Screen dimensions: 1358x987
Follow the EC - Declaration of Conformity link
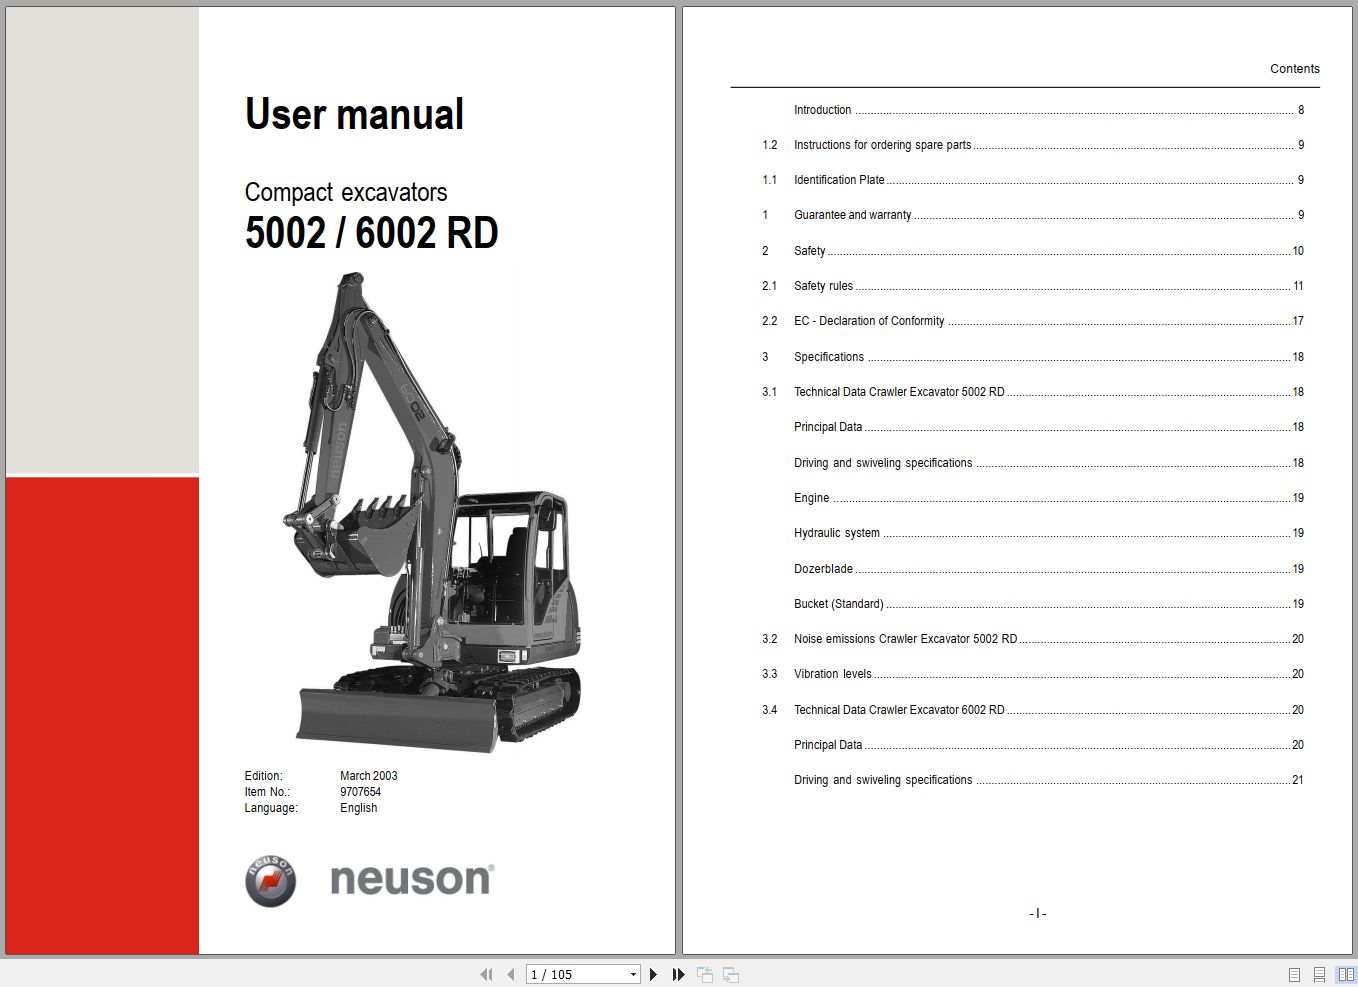[x=869, y=320]
